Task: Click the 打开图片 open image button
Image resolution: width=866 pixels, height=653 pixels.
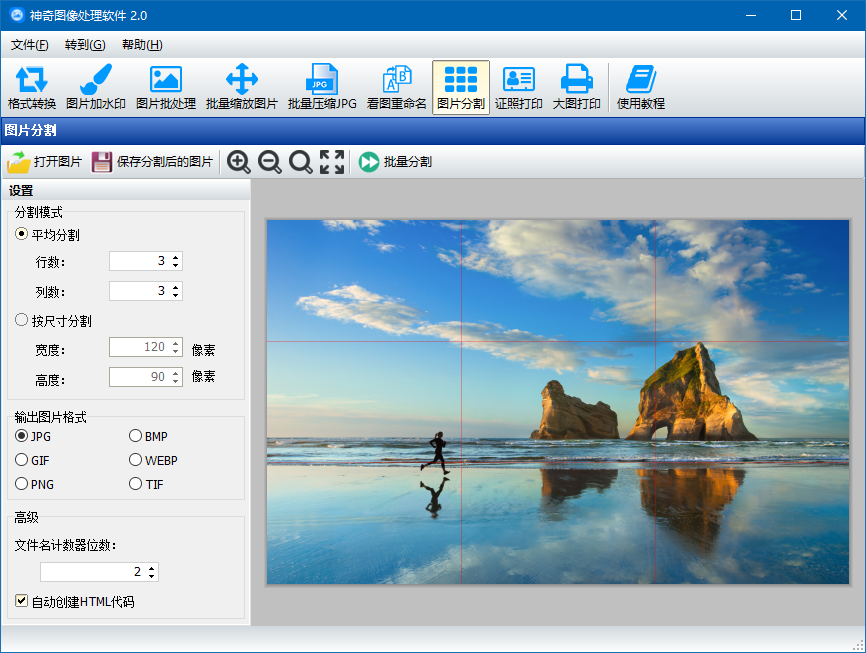Action: tap(45, 162)
